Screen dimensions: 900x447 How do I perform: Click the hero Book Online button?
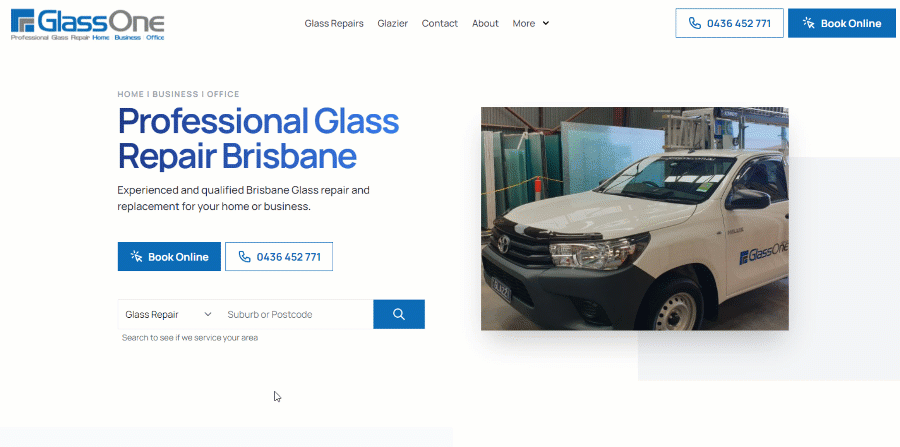(169, 256)
